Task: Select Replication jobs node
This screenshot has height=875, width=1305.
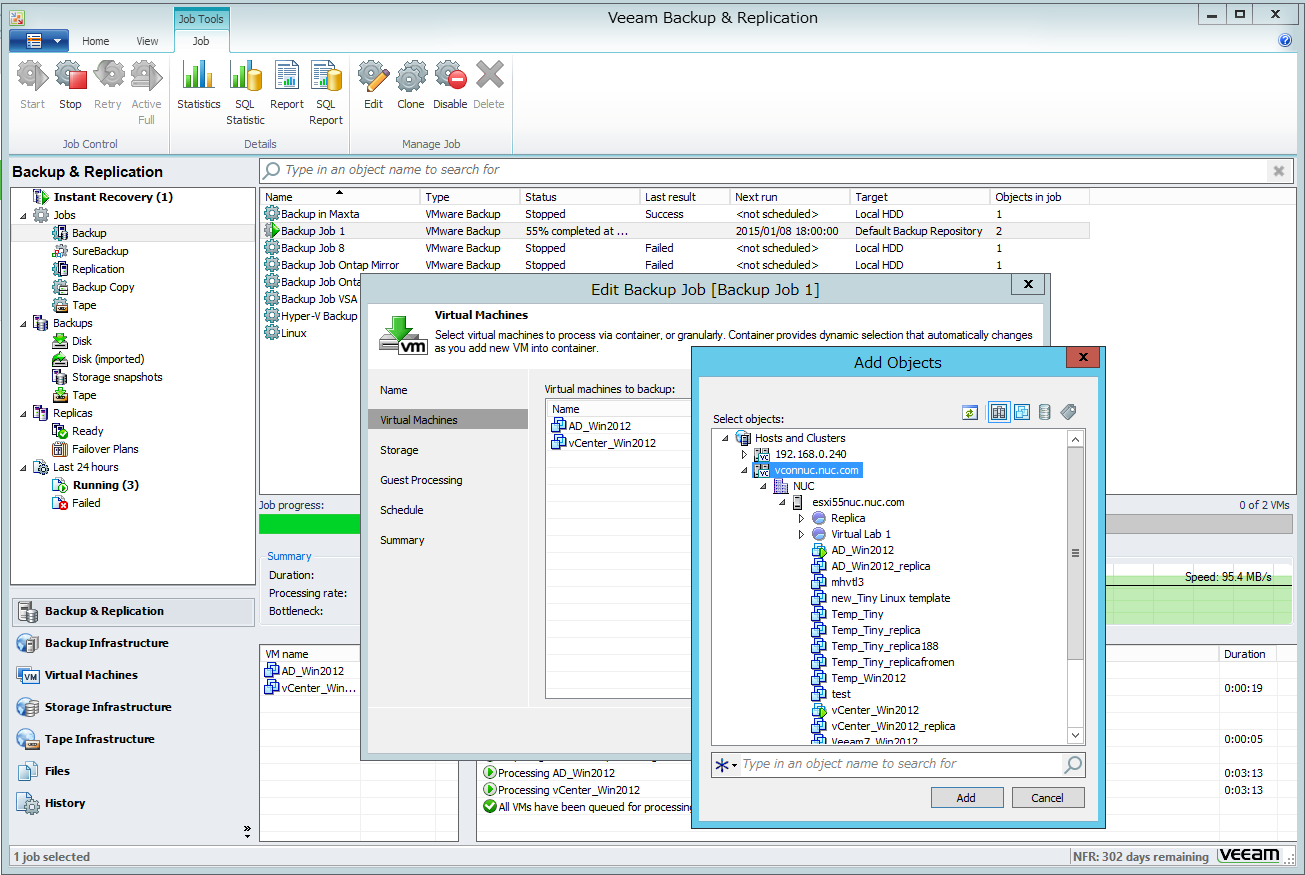Action: pyautogui.click(x=98, y=269)
